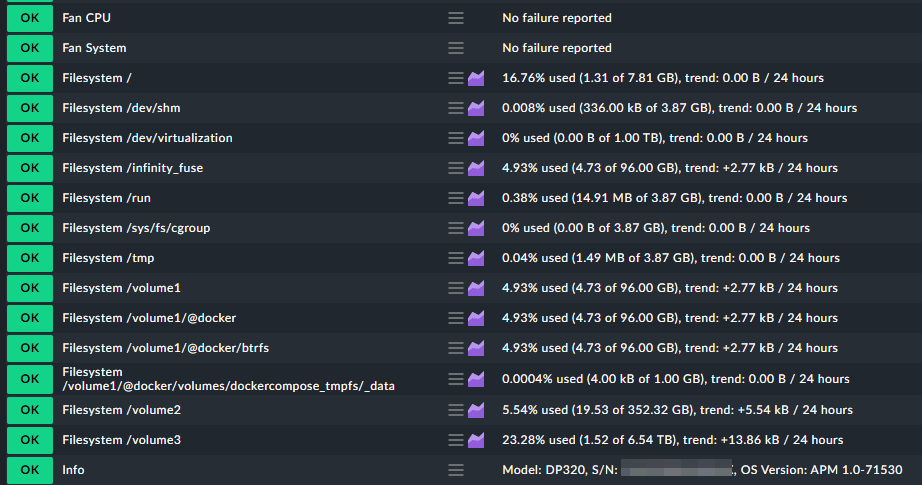Show graph for Filesystem /volume3
The image size is (922, 485).
tap(476, 440)
